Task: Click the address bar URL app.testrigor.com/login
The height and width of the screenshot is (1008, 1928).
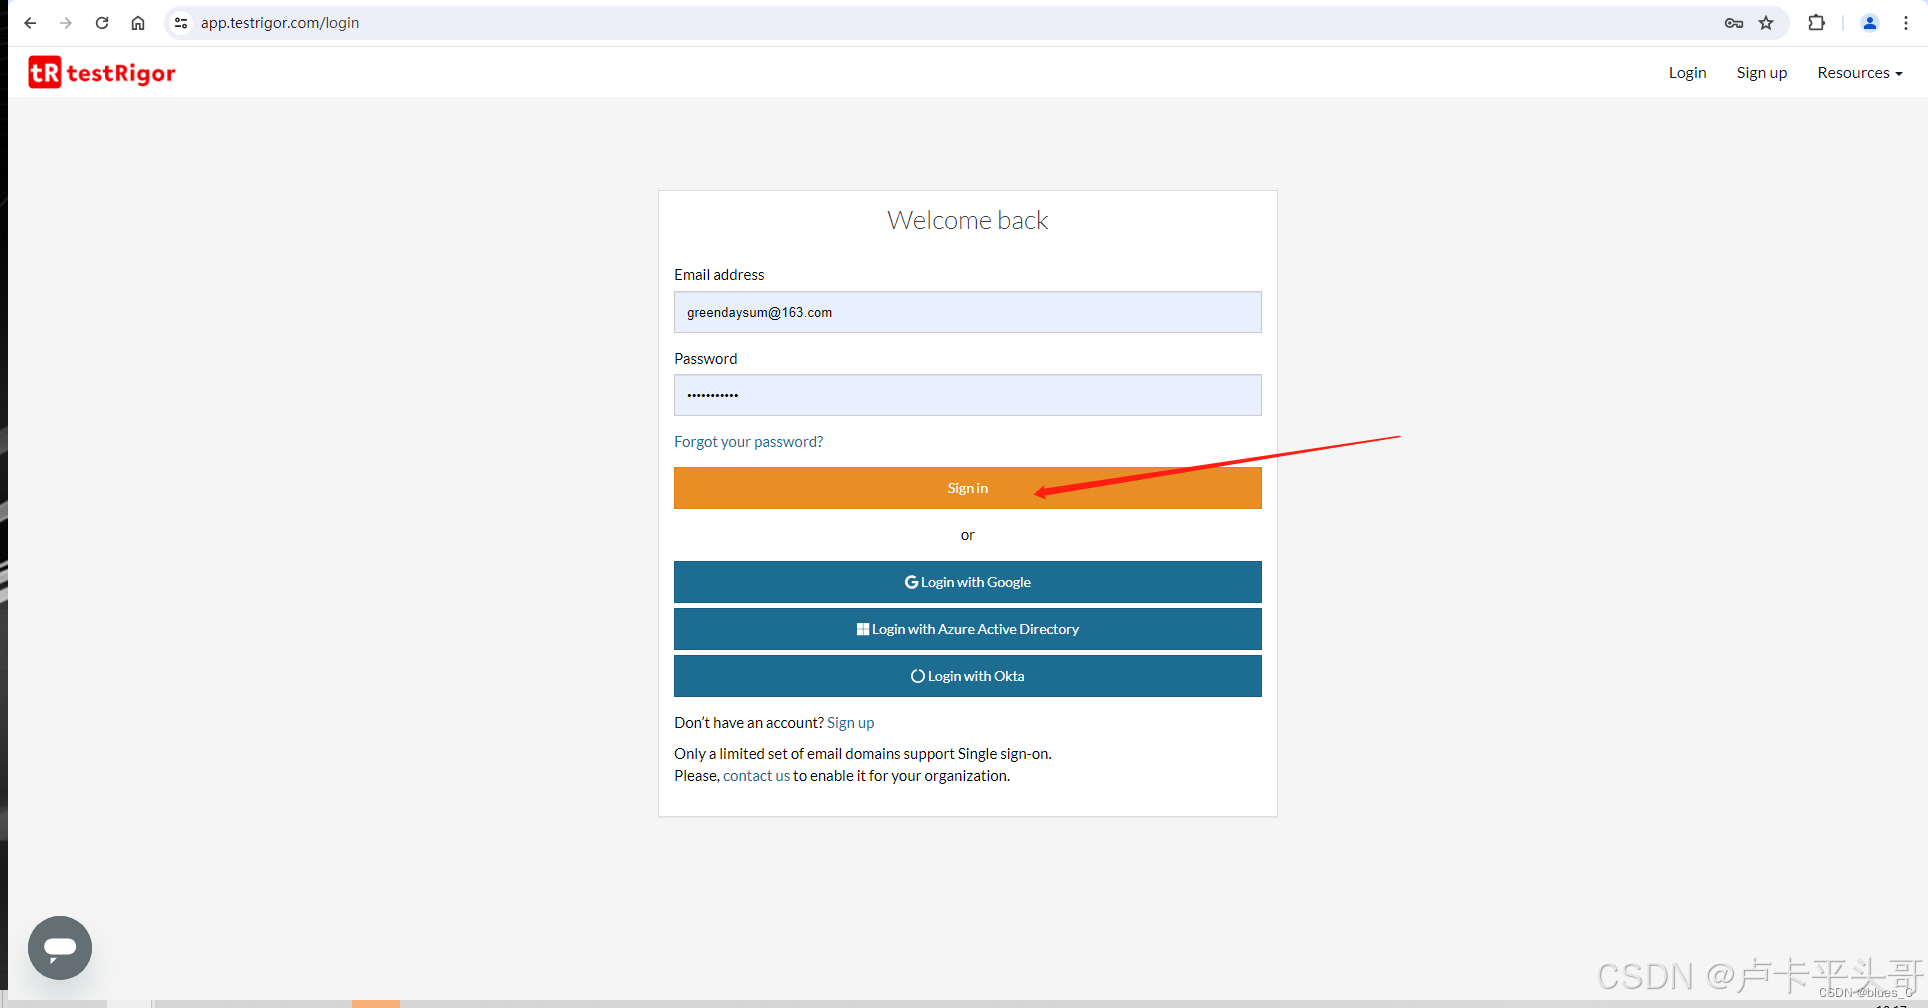Action: pos(280,23)
